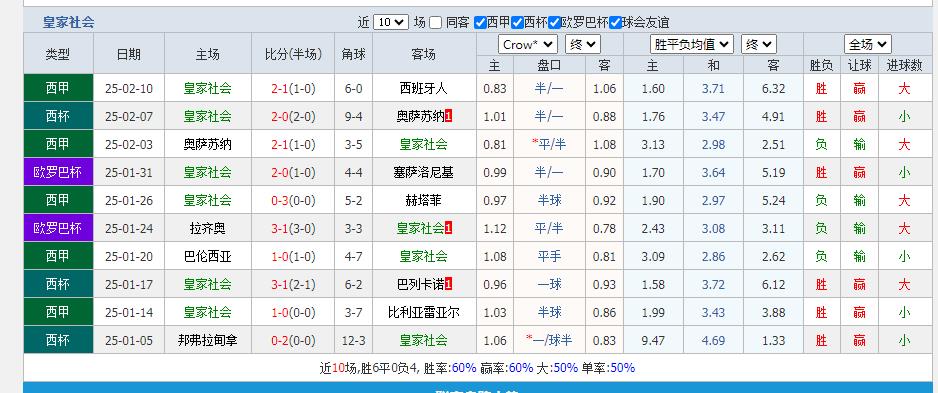938x393 pixels.
Task: Open the 3-1(3-0) score at 拉齐奥
Action: 293,229
